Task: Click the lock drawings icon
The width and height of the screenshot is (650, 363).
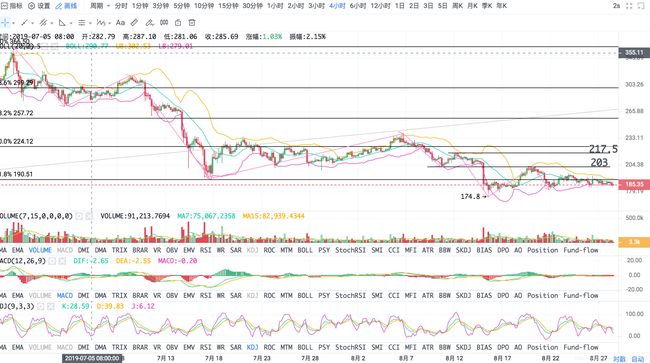Action: pos(178,23)
